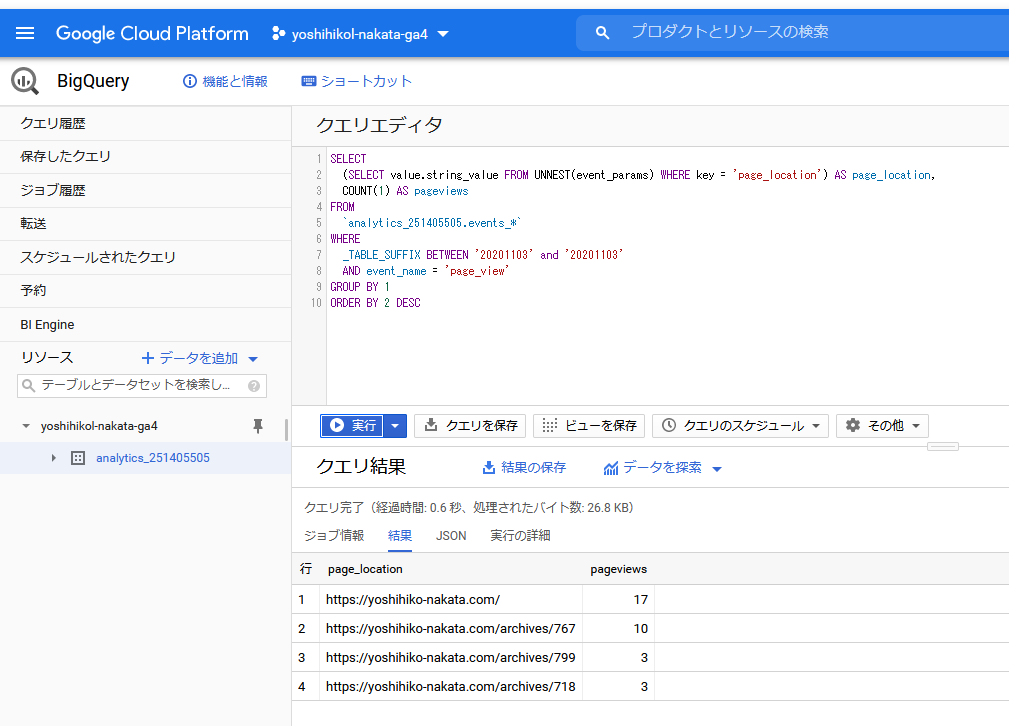
Task: Open クエリ履歴 in the sidebar
Action: pyautogui.click(x=145, y=124)
